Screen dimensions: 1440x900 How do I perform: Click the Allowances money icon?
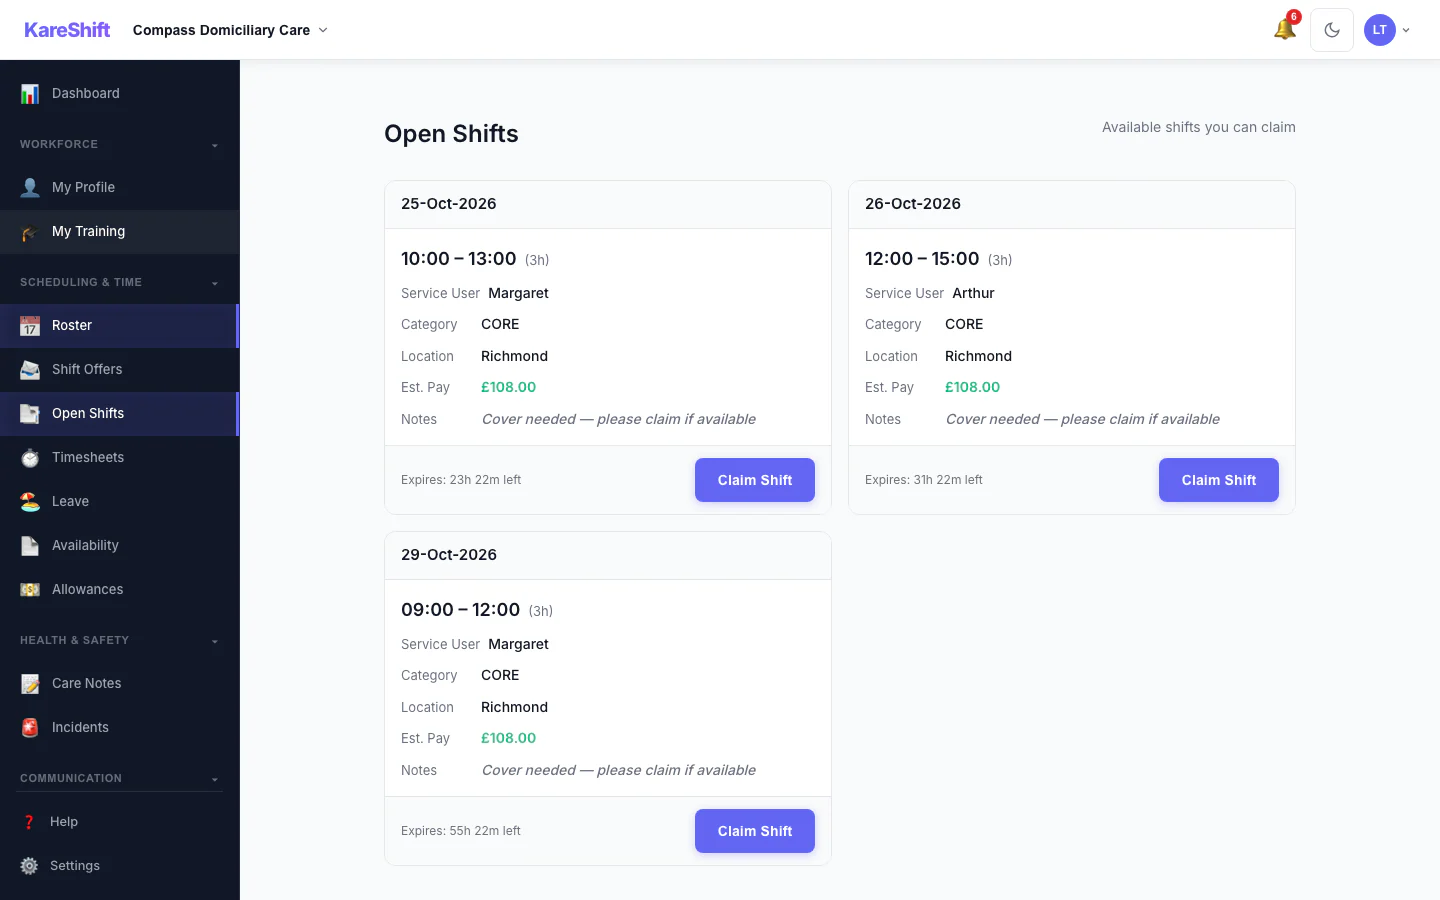coord(30,589)
